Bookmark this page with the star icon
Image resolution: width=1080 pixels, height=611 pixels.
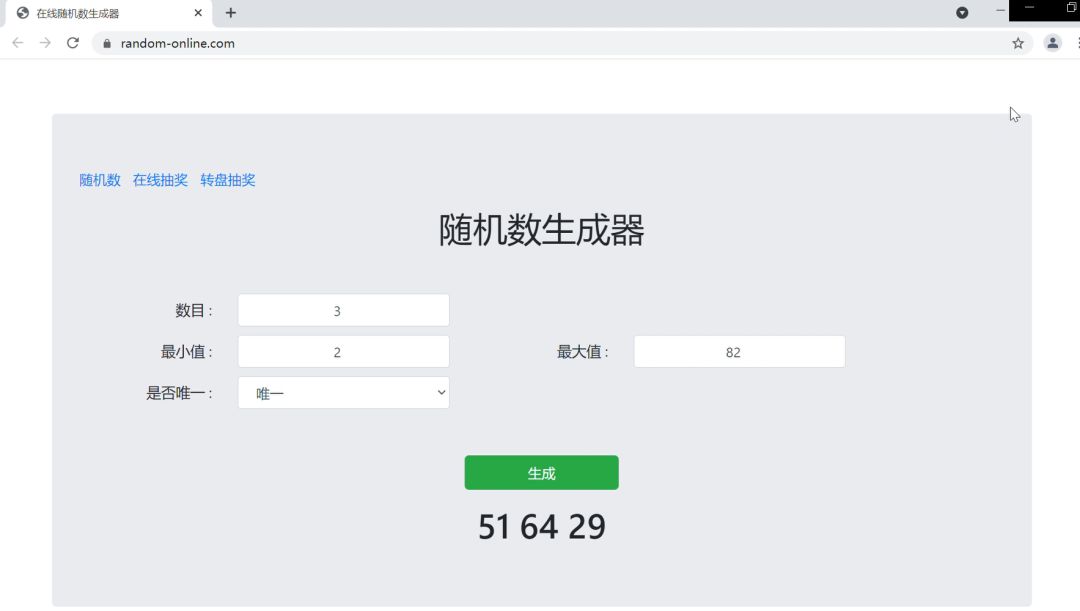pyautogui.click(x=1018, y=43)
